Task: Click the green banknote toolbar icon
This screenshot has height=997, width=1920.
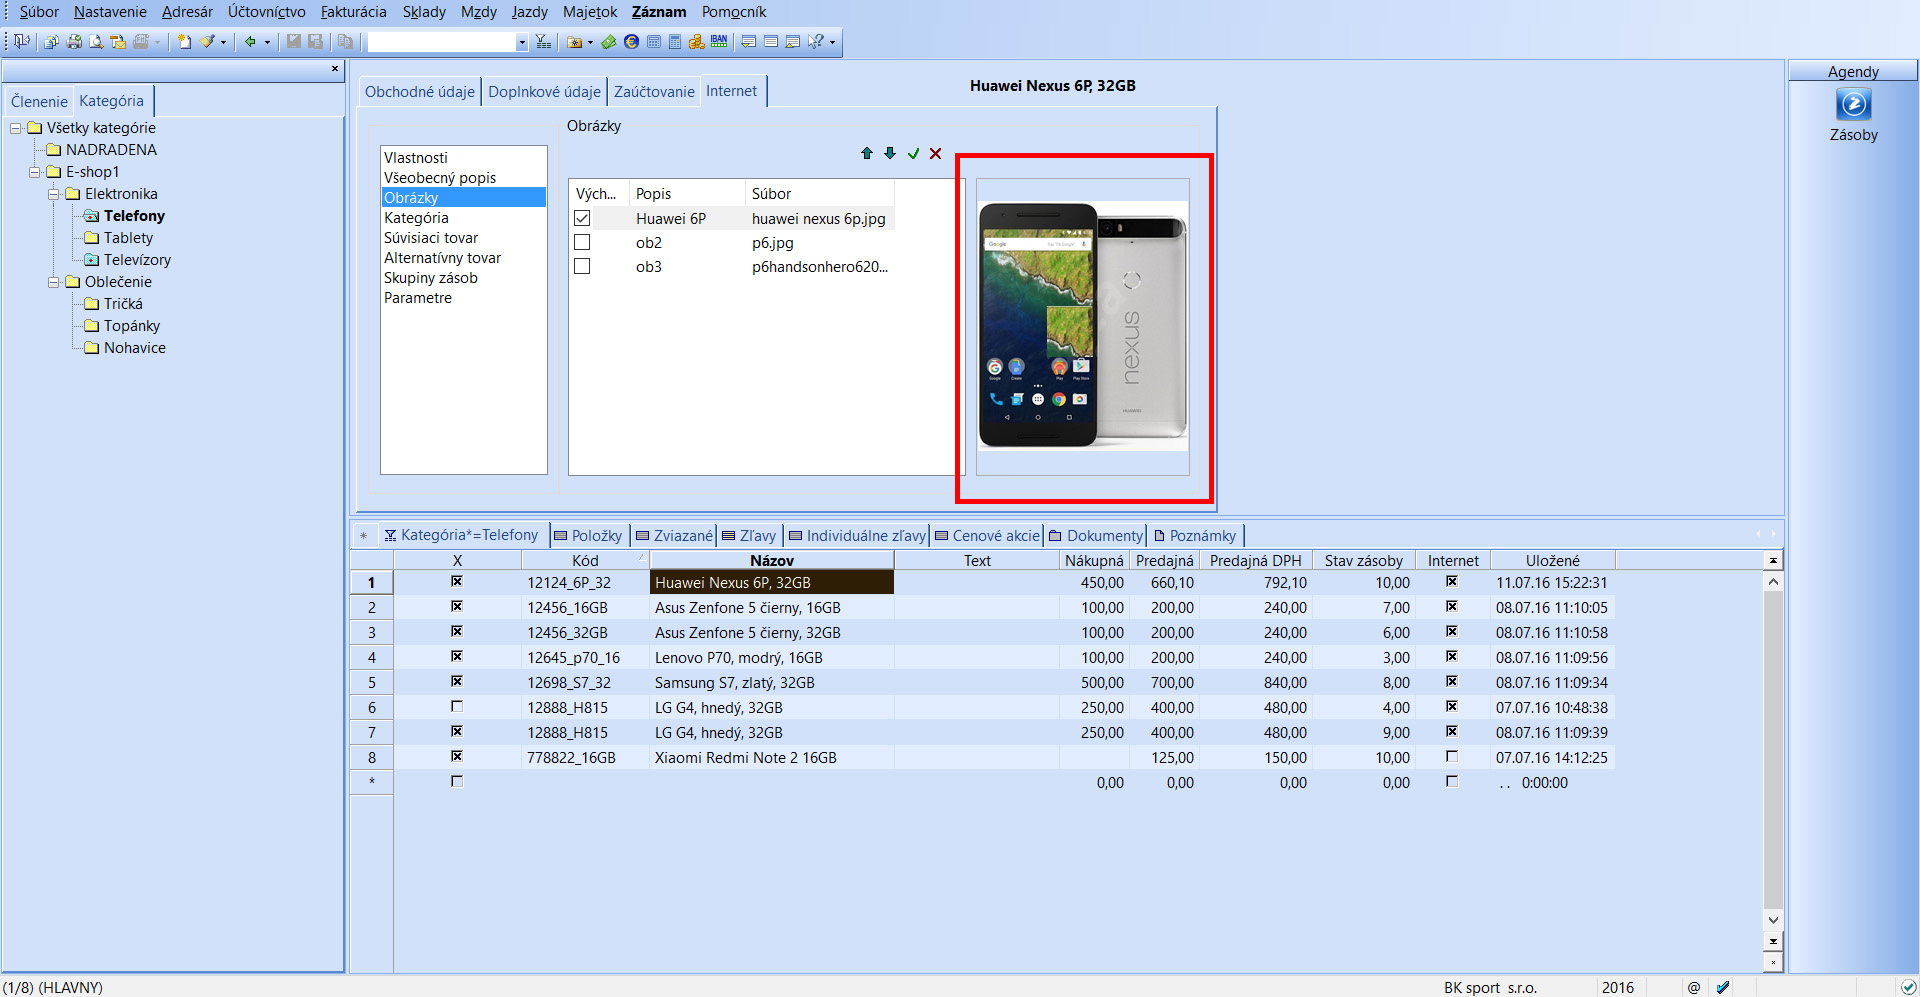Action: (x=608, y=41)
